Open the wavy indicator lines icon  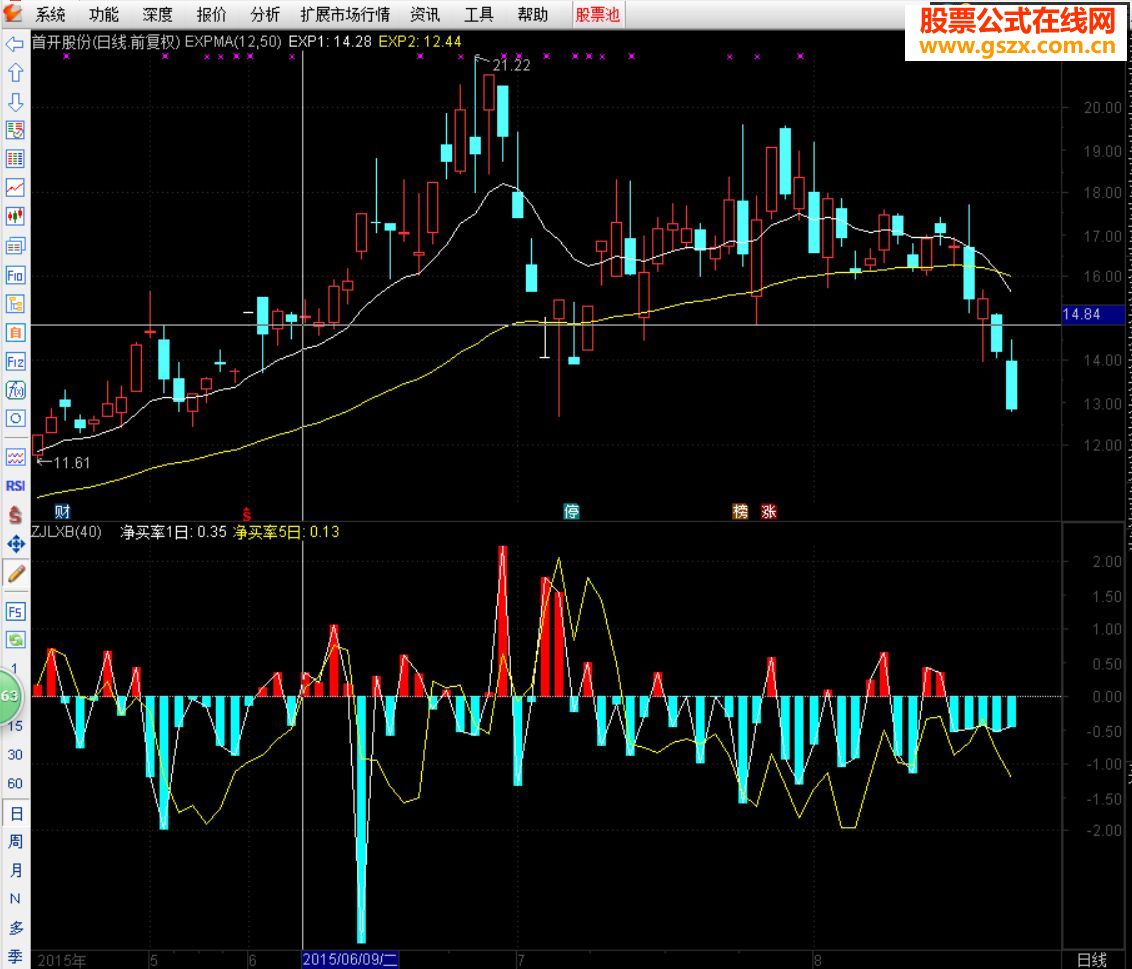tap(15, 457)
